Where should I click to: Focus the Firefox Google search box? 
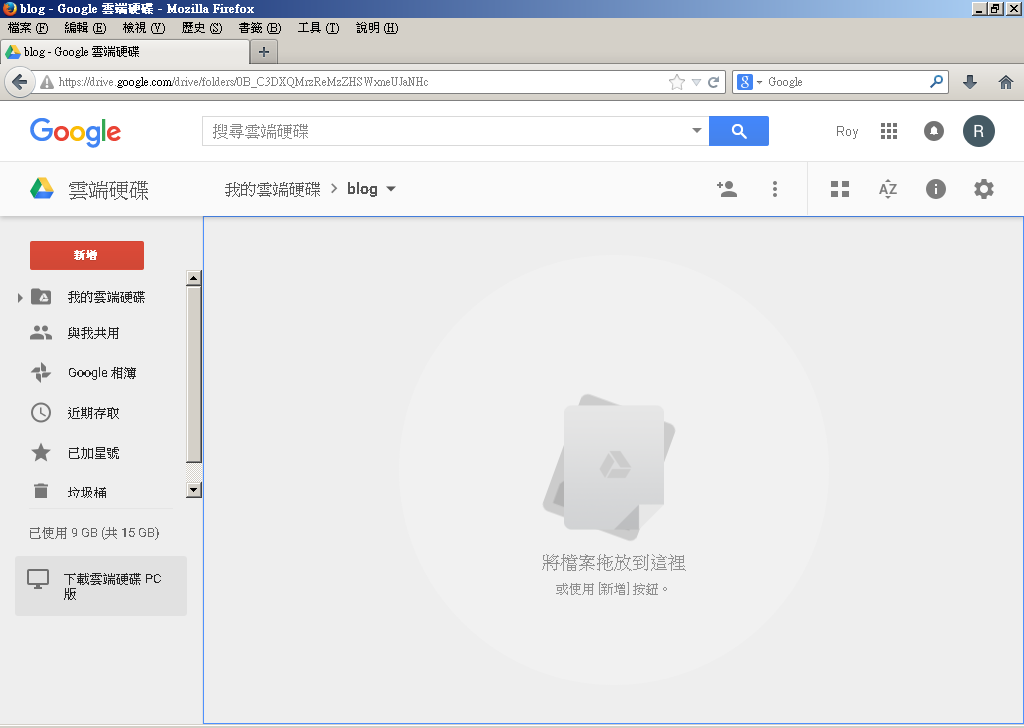846,82
